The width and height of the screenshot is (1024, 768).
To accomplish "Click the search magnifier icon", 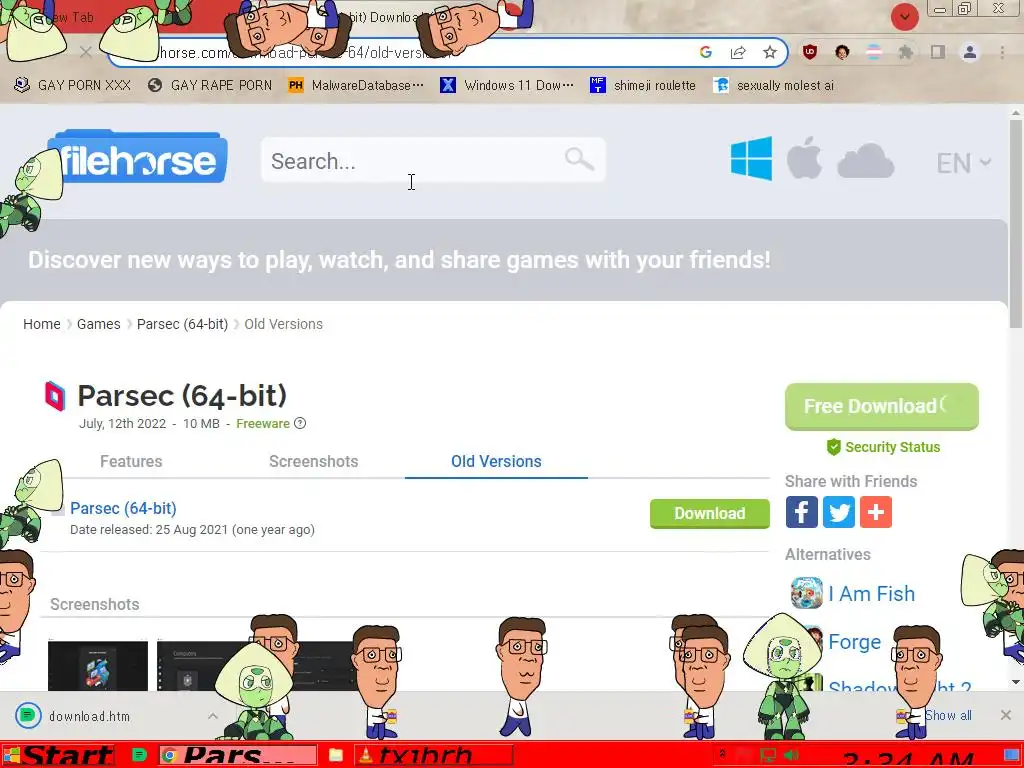I will 579,159.
